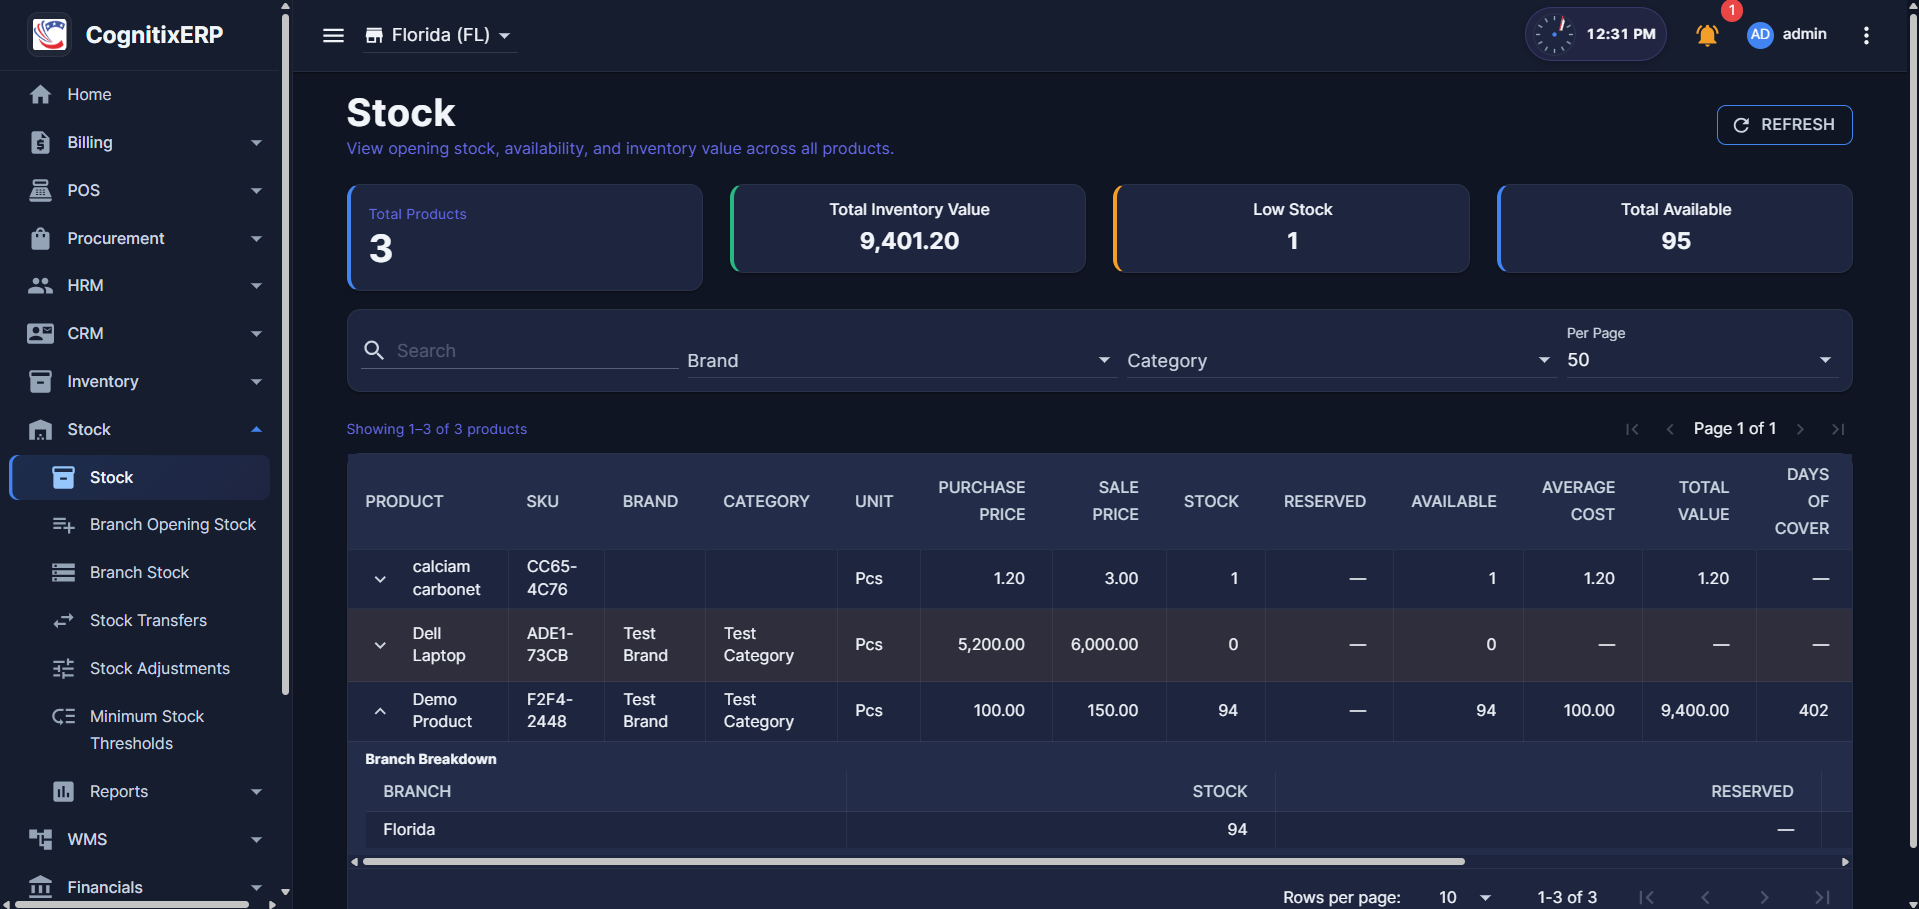
Task: Expand the calciam carbonet row
Action: tap(380, 579)
